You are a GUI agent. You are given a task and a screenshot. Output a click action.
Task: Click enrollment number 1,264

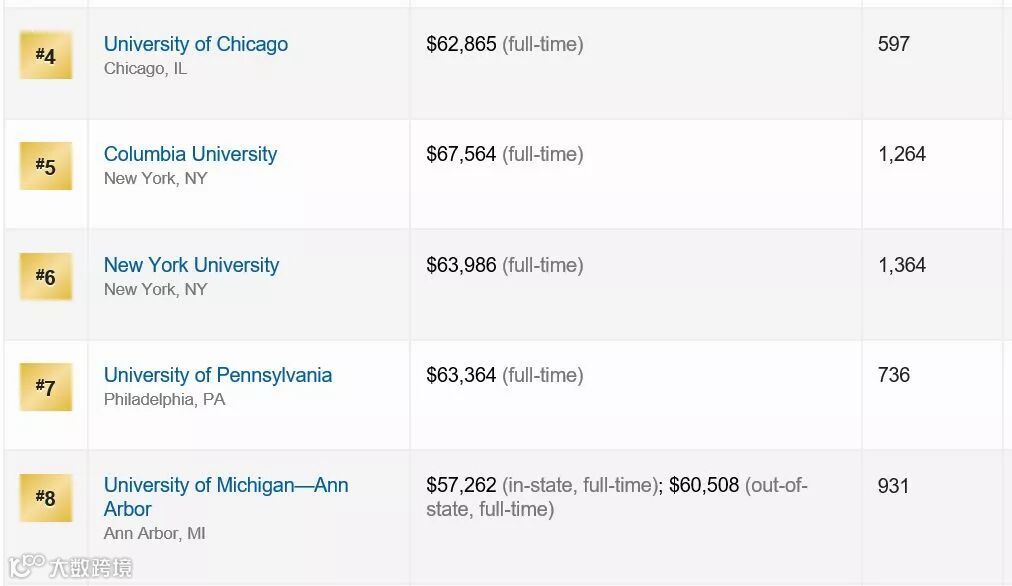coord(901,154)
